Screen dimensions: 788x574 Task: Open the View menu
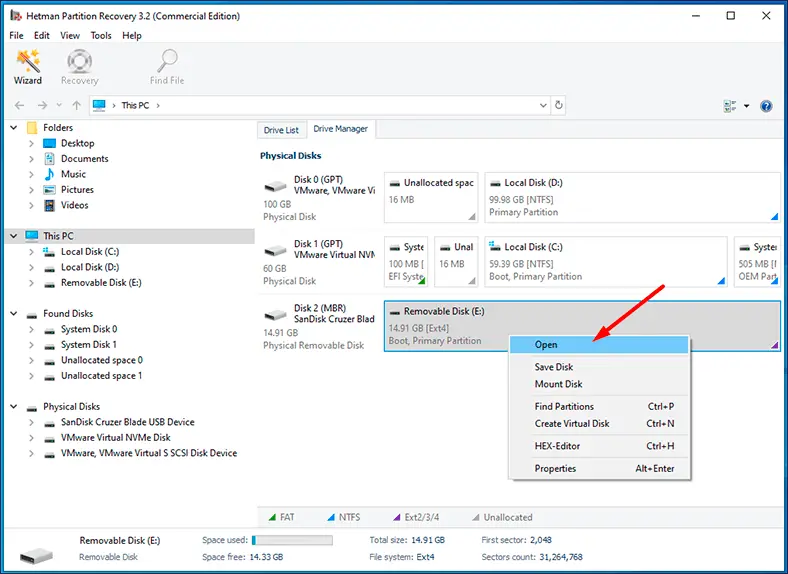(70, 36)
